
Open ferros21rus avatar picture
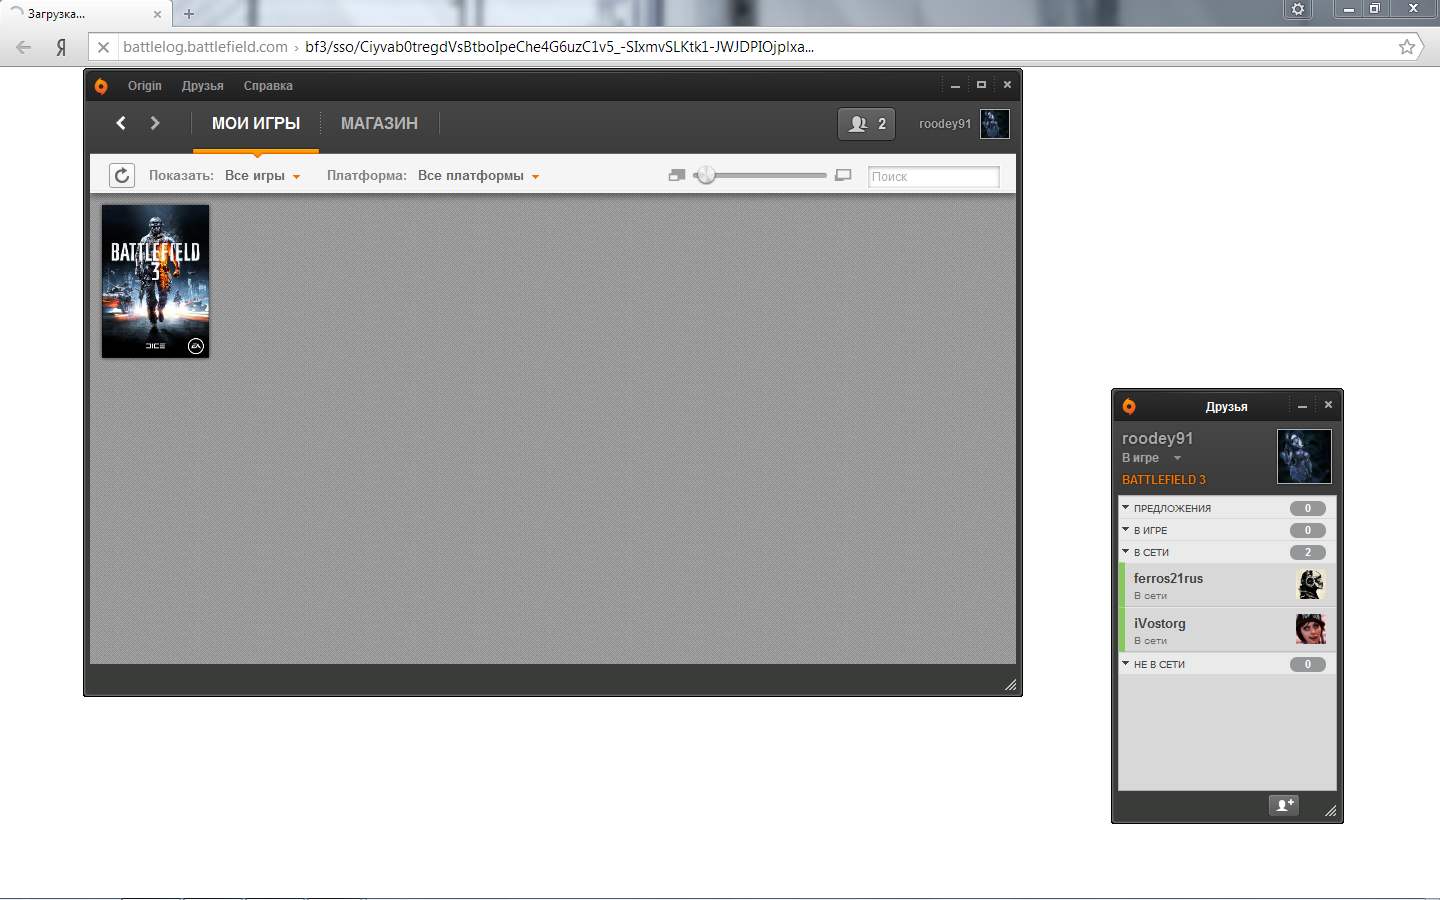coord(1310,584)
